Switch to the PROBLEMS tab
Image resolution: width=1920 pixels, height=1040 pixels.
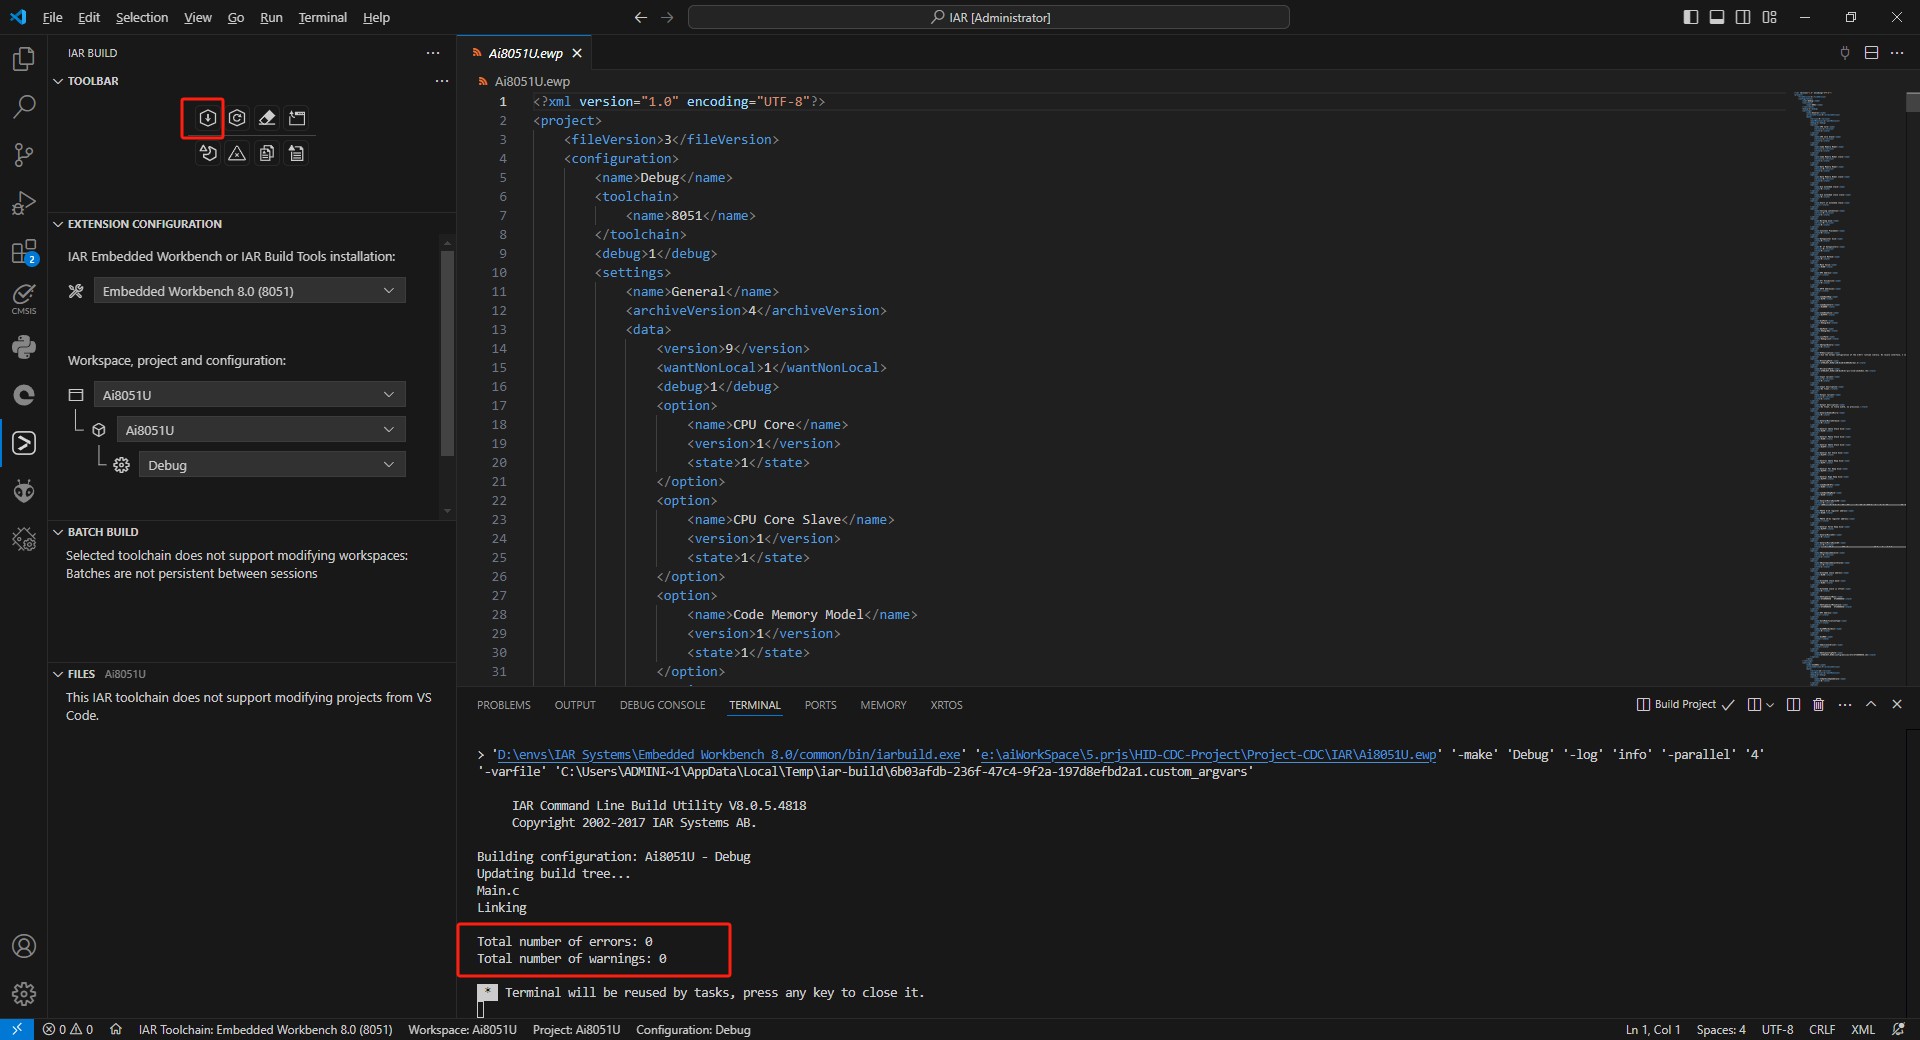coord(504,705)
